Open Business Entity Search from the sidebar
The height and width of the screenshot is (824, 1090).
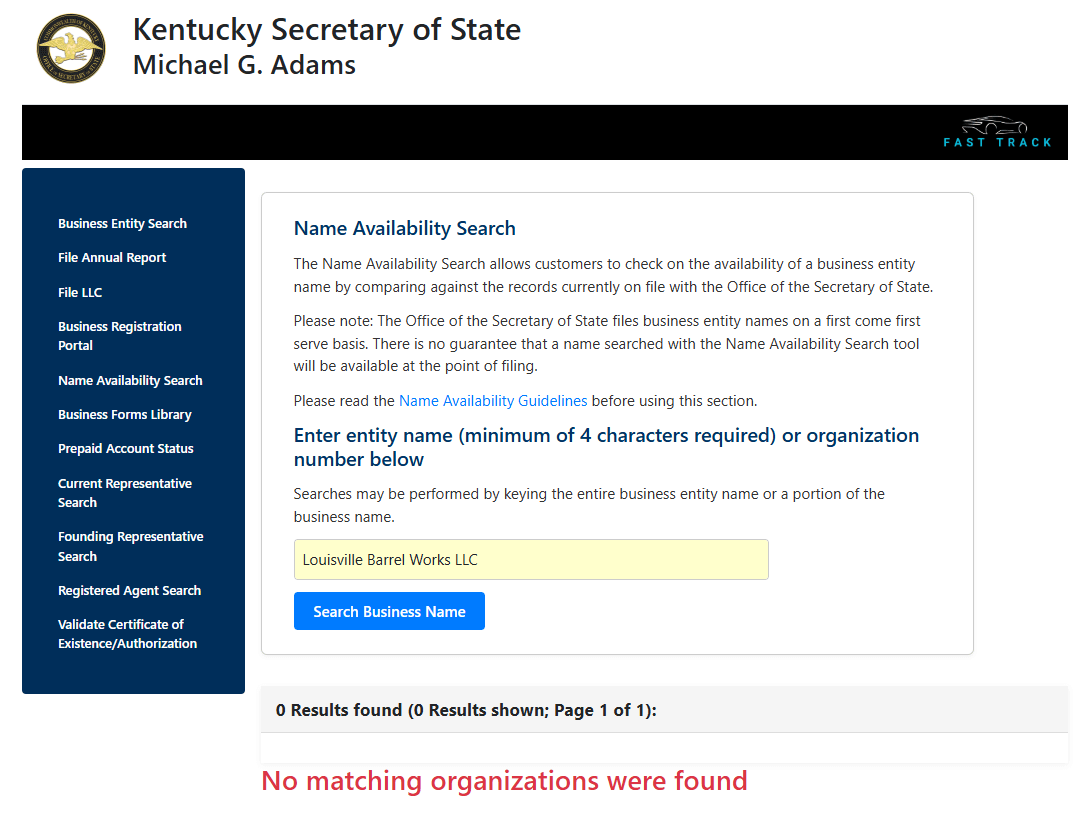click(x=122, y=223)
